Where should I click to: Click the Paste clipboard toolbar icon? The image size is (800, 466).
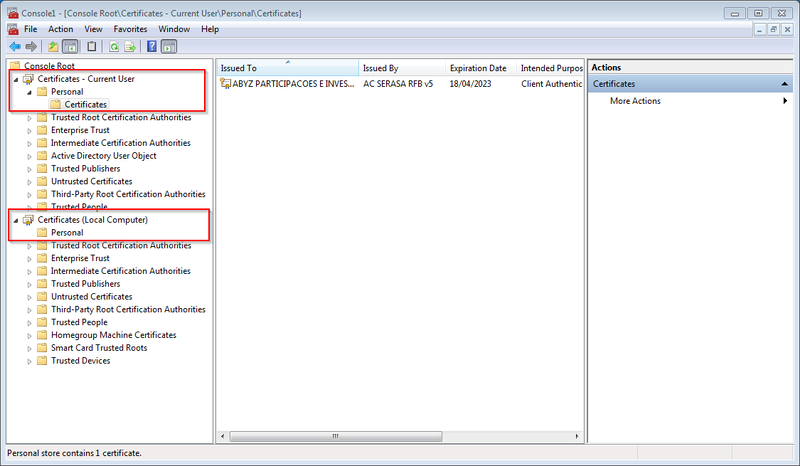[x=92, y=47]
